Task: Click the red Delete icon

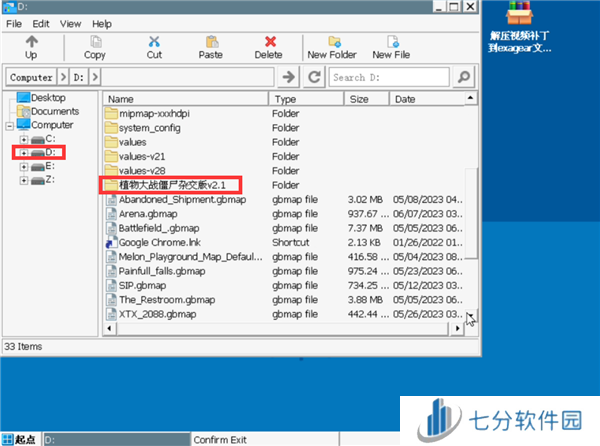Action: point(268,42)
